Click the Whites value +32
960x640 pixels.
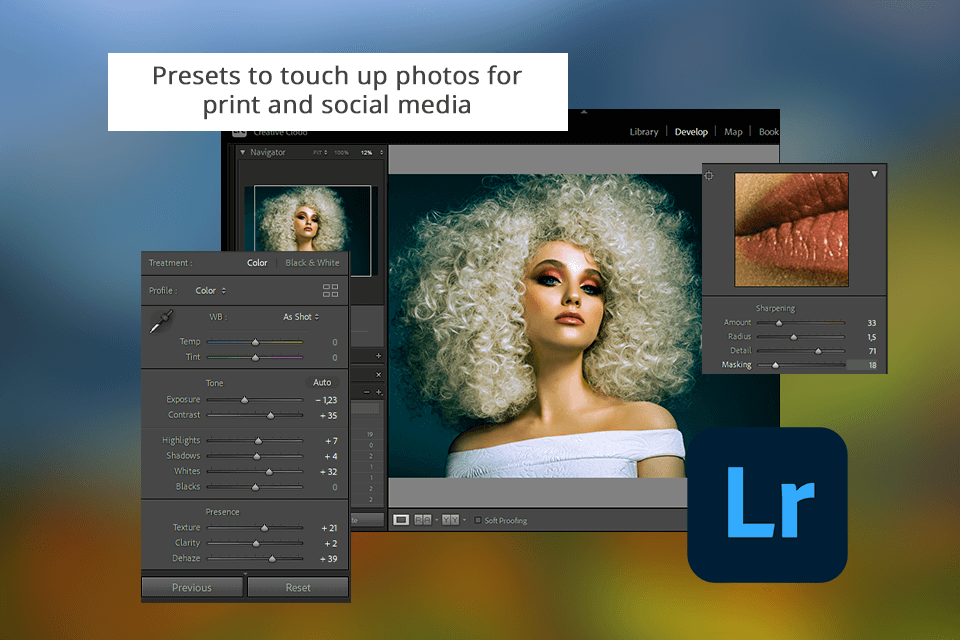[328, 472]
